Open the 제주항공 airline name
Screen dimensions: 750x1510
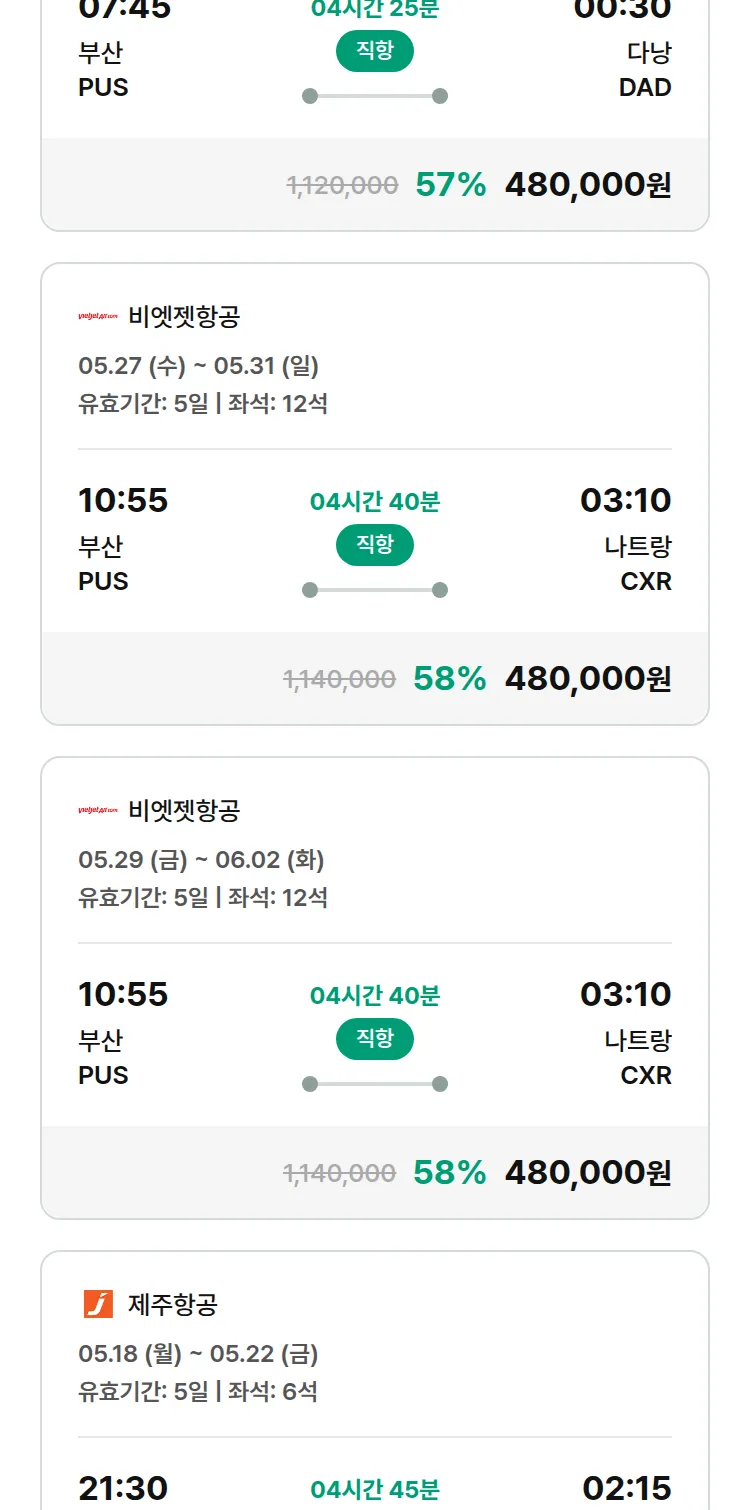(173, 1304)
